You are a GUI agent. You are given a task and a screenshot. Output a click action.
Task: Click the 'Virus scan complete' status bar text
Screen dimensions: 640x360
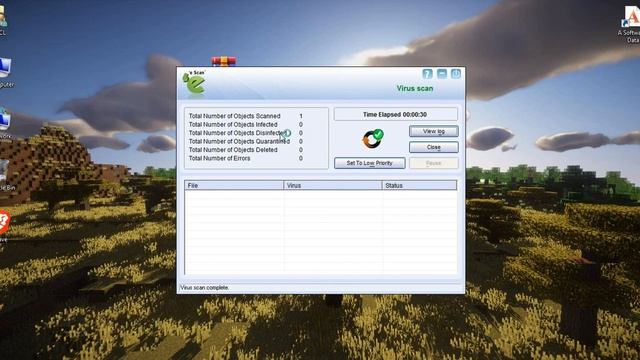point(204,288)
